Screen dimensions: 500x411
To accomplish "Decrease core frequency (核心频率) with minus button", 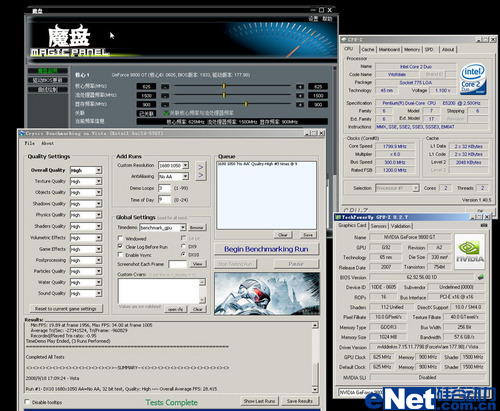I will coord(165,87).
